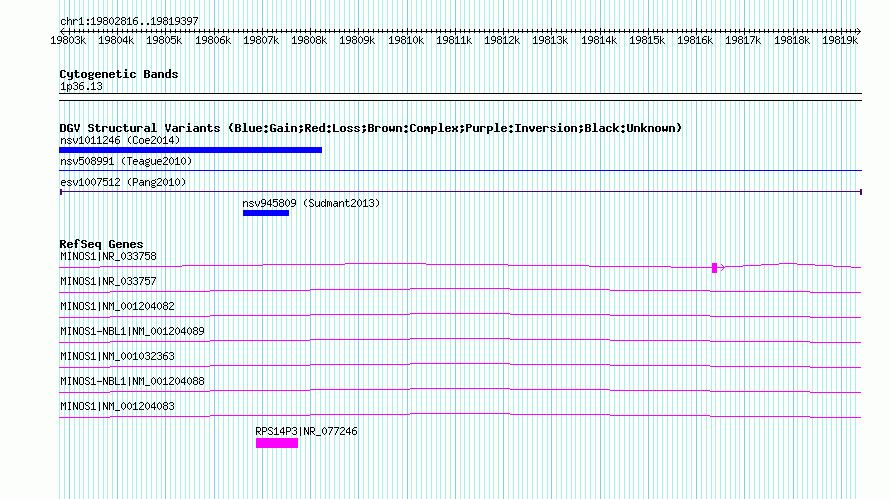The image size is (890, 499).
Task: Click the 19816k ruler tick label
Action: tap(695, 40)
